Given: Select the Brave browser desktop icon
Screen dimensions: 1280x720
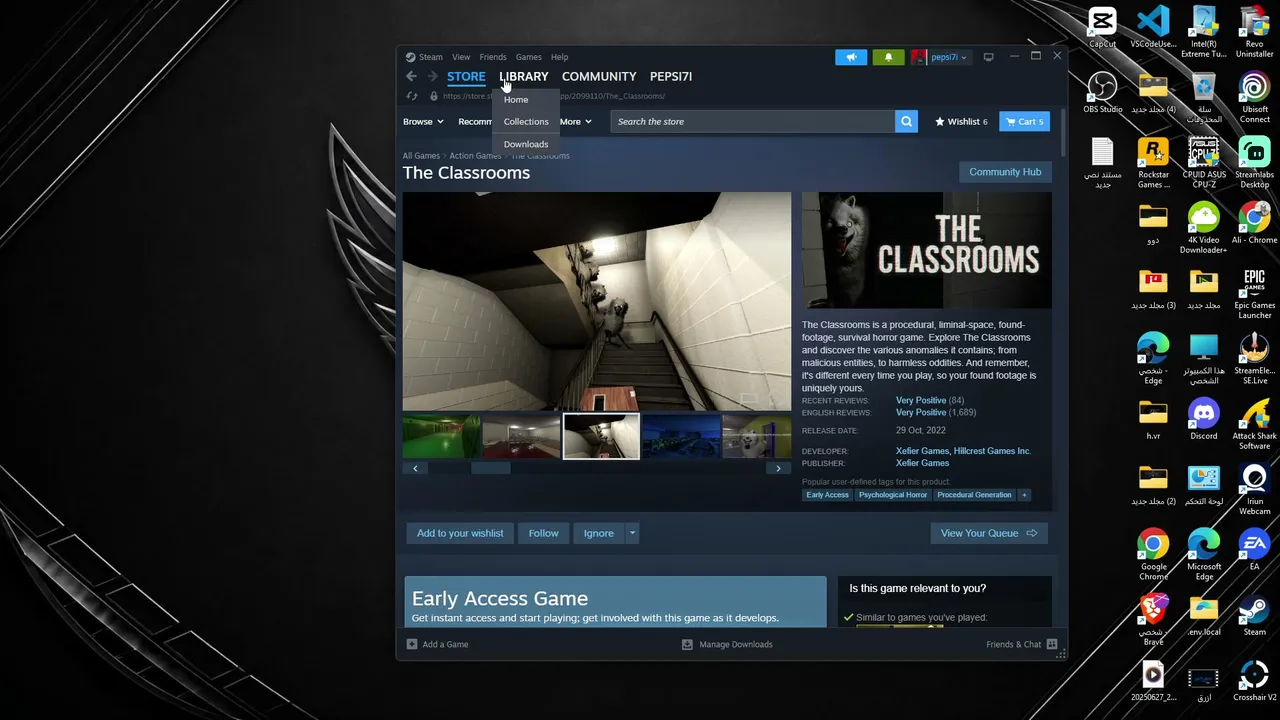Looking at the screenshot, I should (x=1153, y=620).
